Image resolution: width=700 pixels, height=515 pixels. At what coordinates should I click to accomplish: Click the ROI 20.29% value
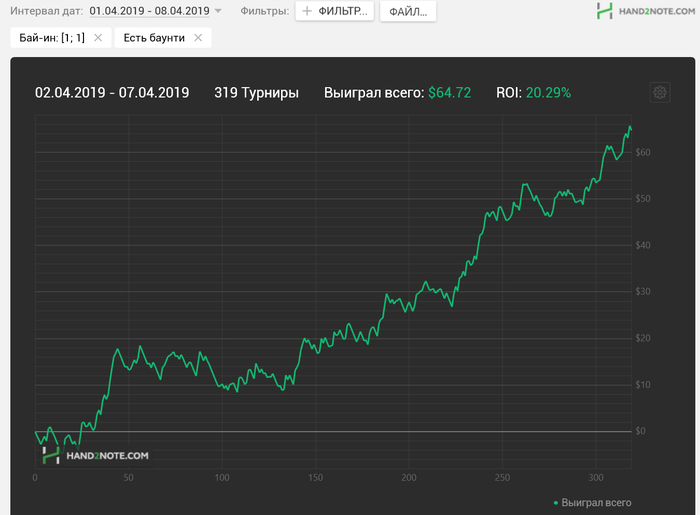pos(548,92)
